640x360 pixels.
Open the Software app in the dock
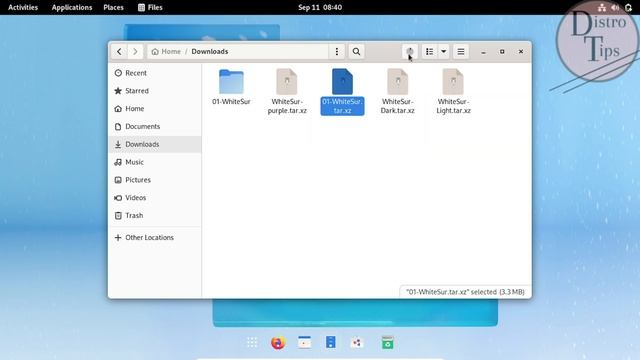click(x=357, y=342)
